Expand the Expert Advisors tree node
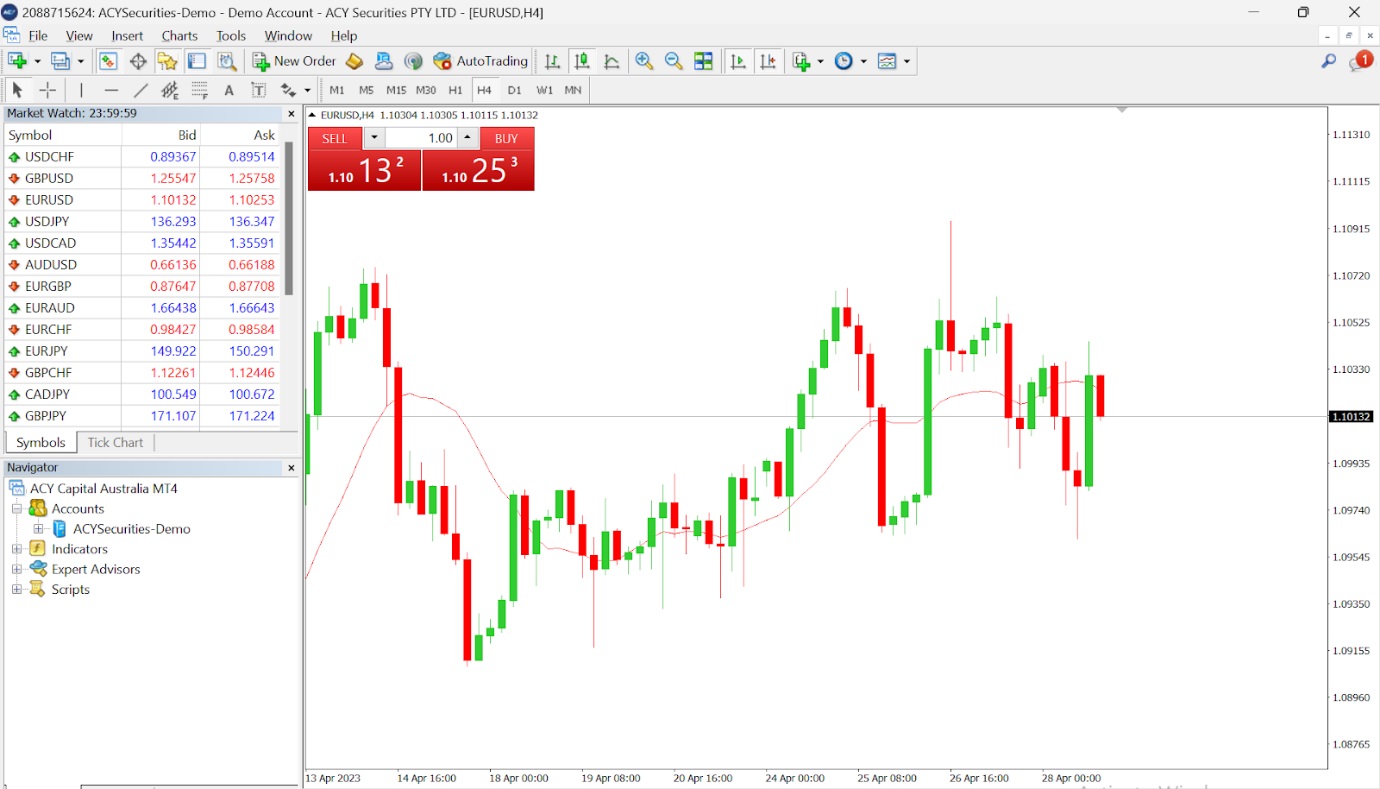 [16, 569]
